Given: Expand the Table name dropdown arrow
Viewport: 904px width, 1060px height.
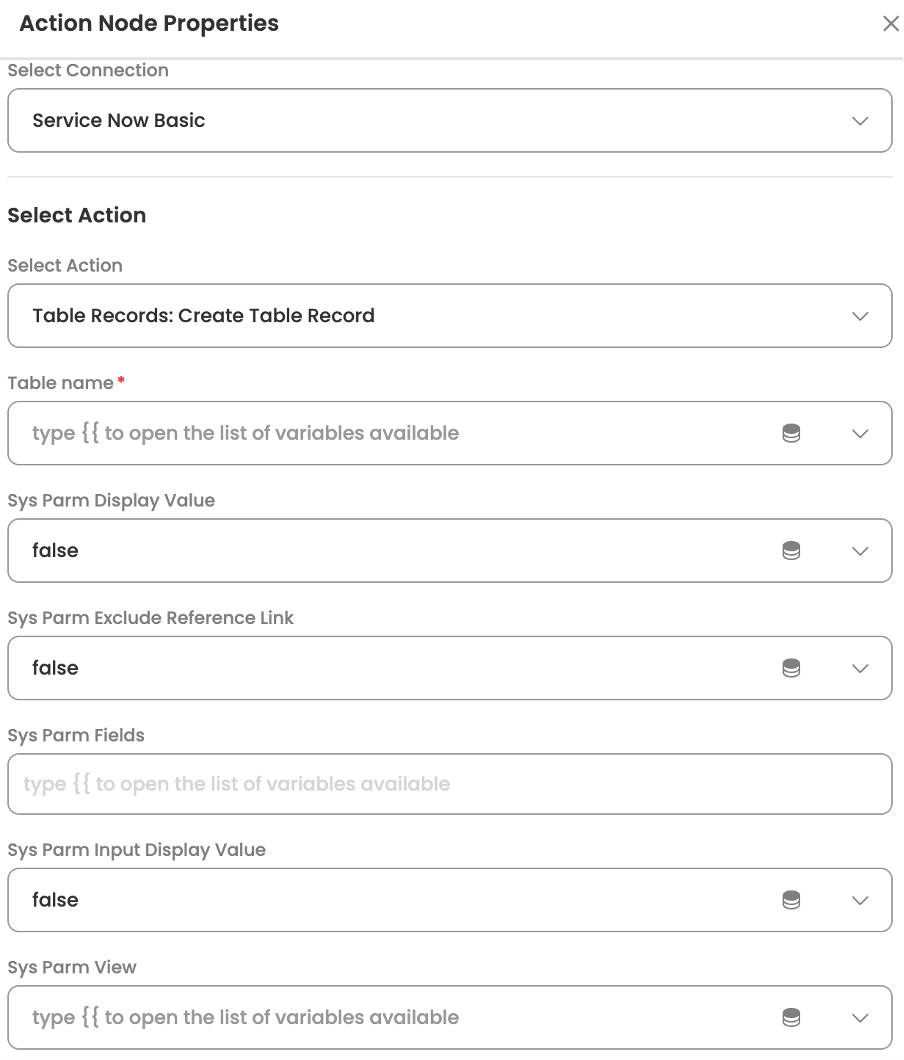Looking at the screenshot, I should coord(860,434).
